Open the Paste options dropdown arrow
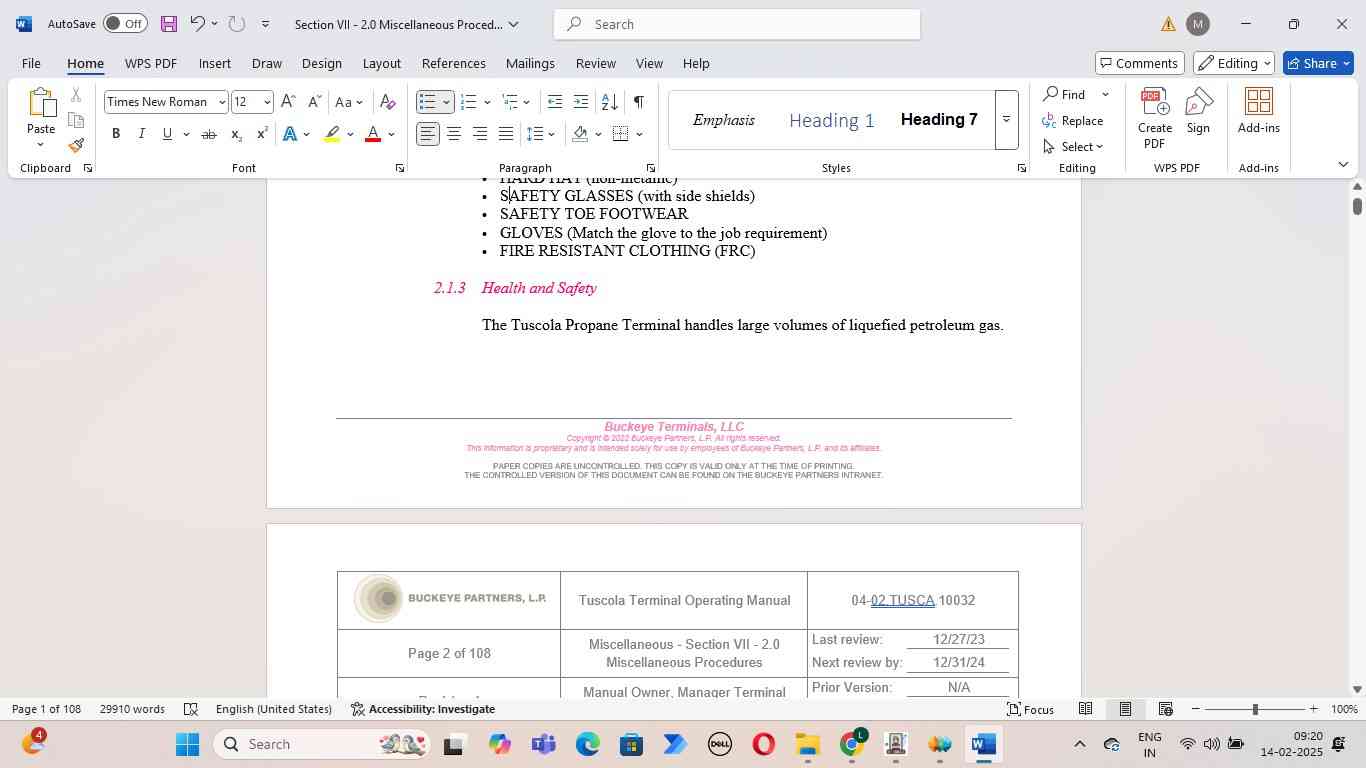 pyautogui.click(x=41, y=145)
